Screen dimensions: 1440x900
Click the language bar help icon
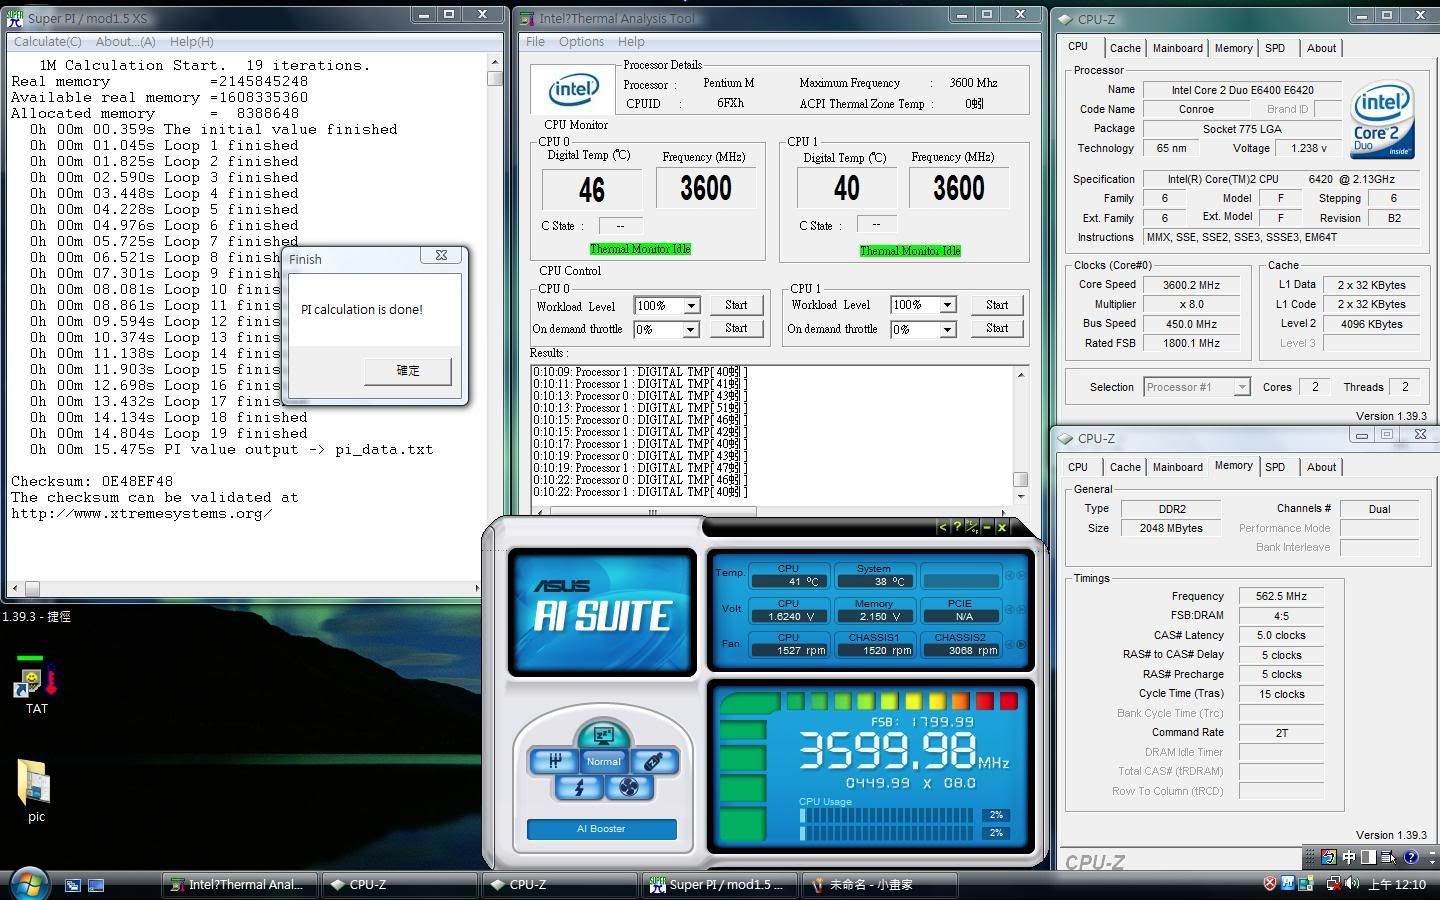pos(1411,857)
